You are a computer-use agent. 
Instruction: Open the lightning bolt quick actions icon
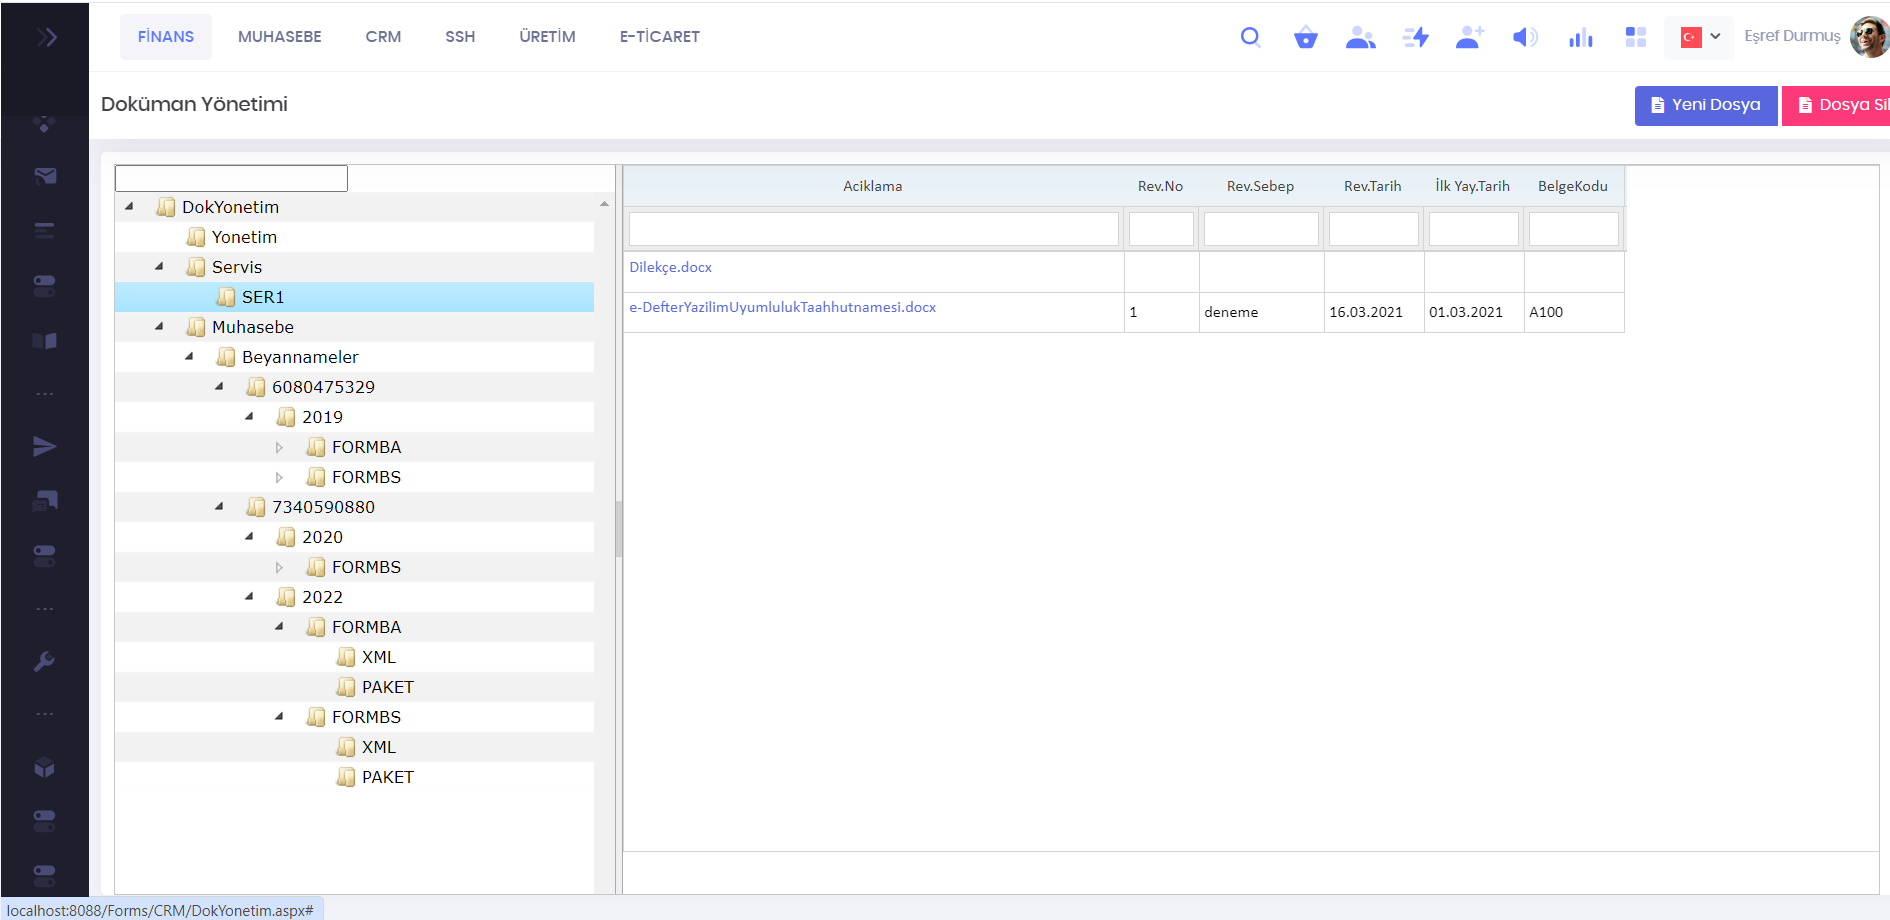[1415, 38]
